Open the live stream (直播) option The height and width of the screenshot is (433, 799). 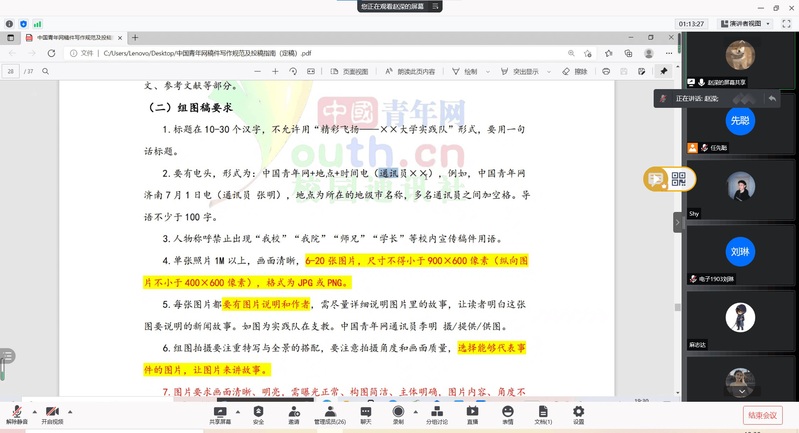(472, 415)
